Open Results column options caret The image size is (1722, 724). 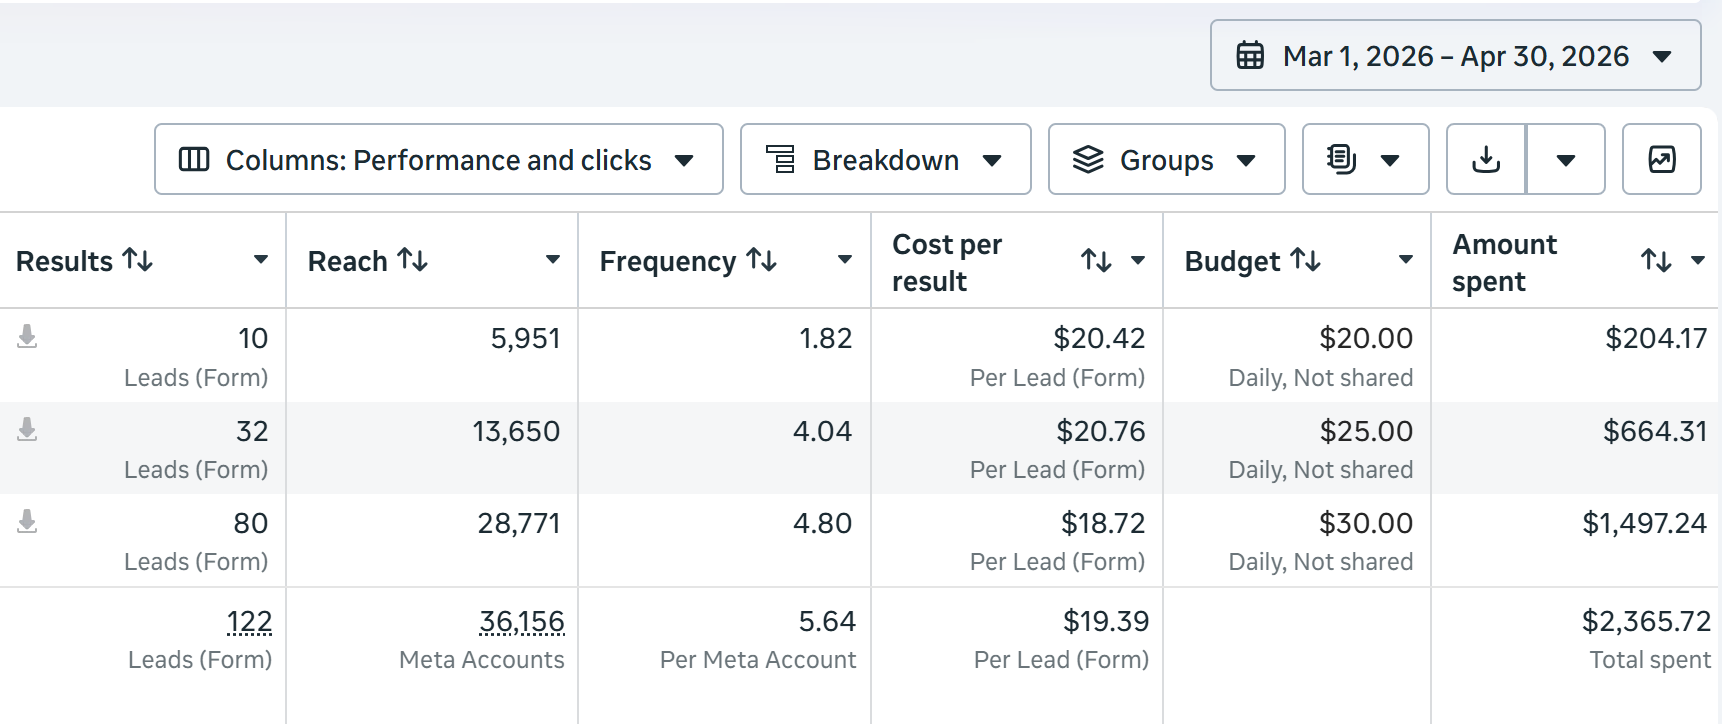(261, 260)
